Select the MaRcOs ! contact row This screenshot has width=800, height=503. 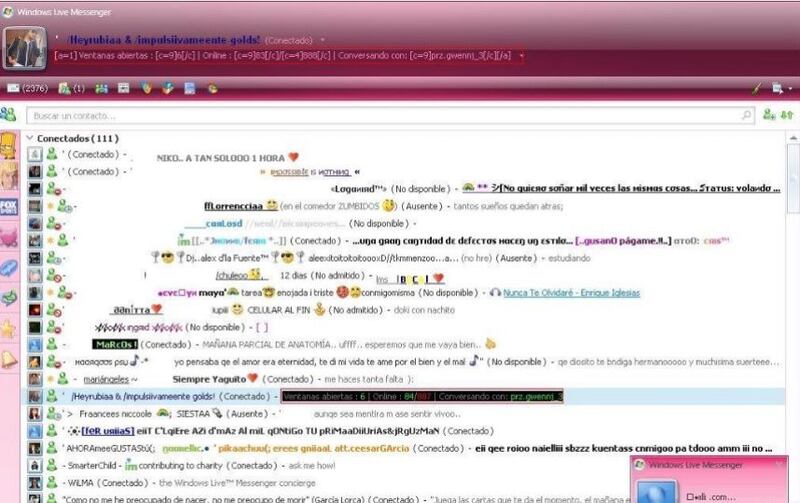(406, 344)
